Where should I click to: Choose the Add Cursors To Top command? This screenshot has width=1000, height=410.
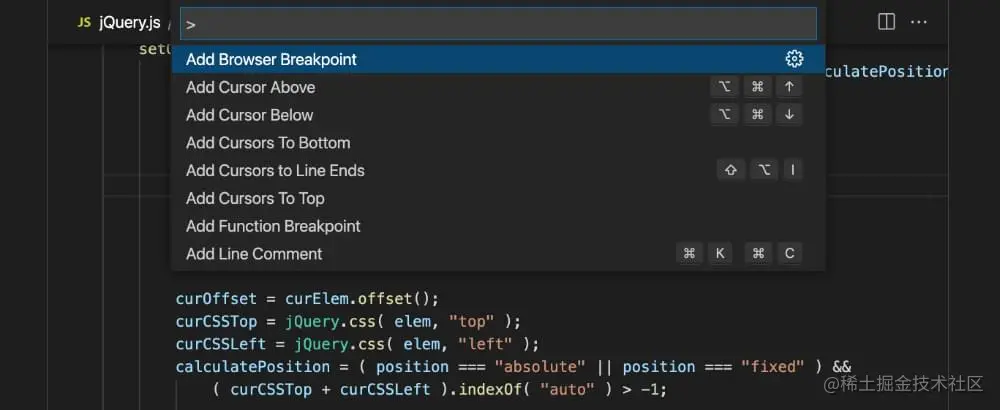pyautogui.click(x=255, y=198)
